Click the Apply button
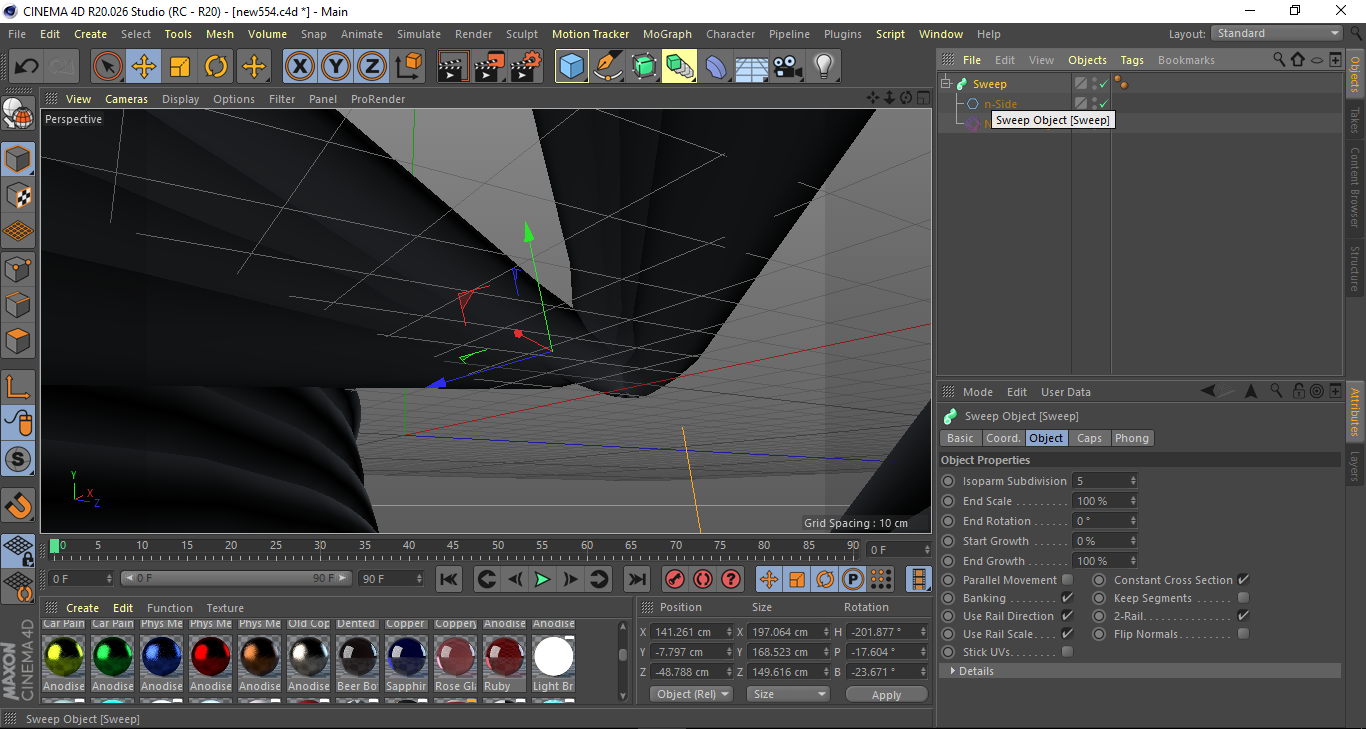1366x729 pixels. pos(886,694)
